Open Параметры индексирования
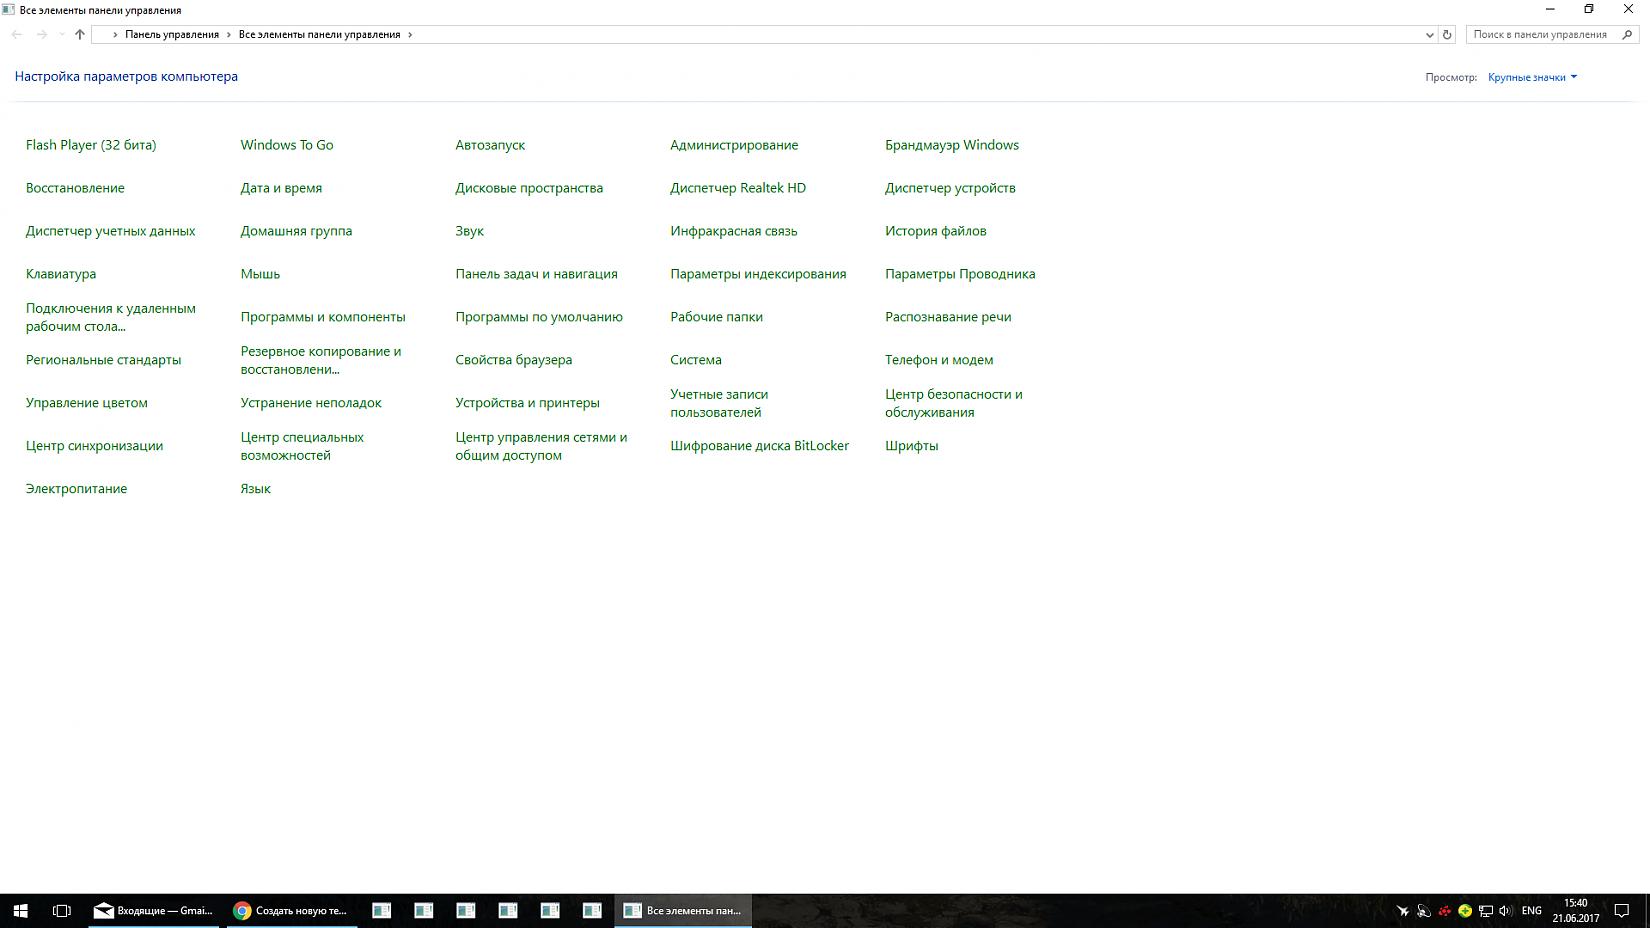 tap(758, 274)
